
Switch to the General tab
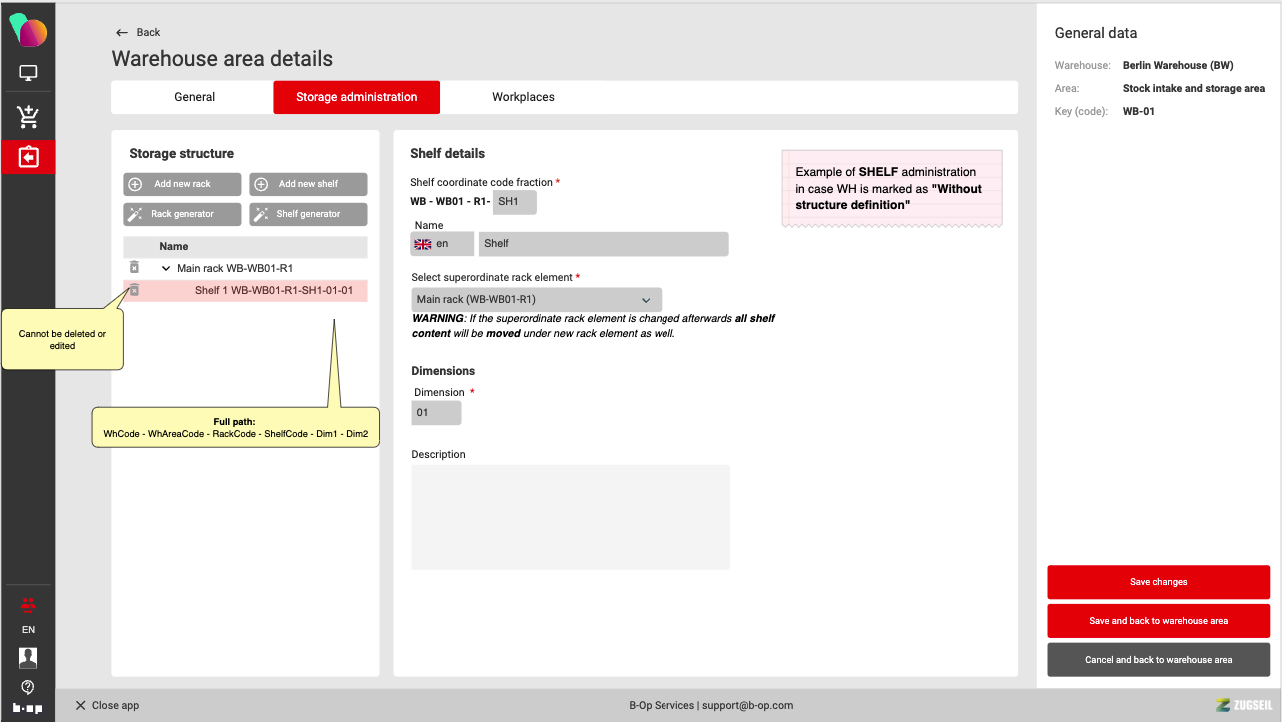(194, 97)
